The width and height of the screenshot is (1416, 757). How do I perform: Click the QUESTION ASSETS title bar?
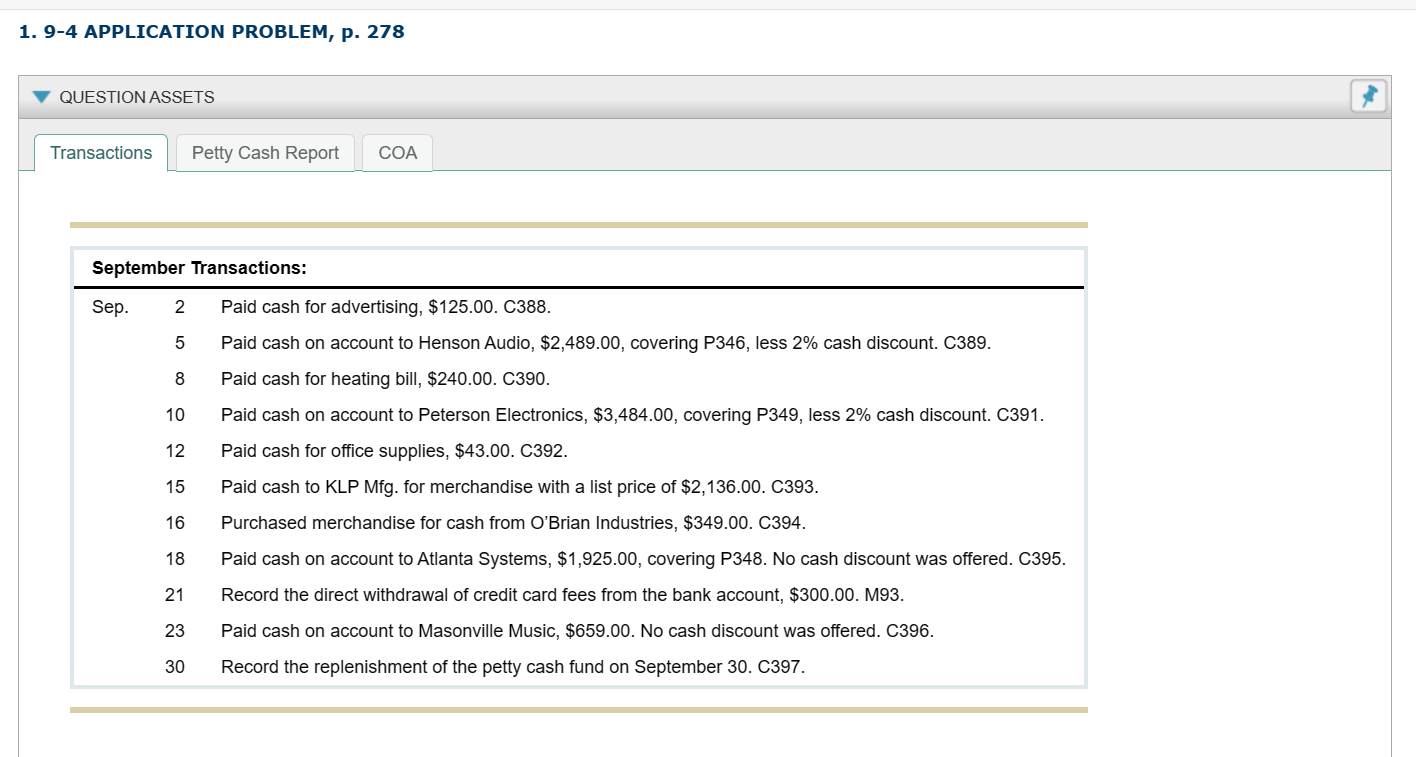[x=137, y=97]
